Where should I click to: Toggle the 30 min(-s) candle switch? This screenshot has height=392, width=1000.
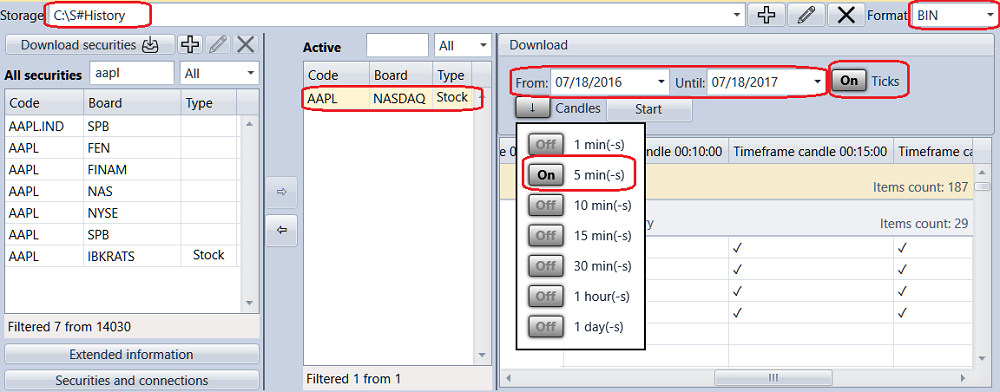point(546,266)
